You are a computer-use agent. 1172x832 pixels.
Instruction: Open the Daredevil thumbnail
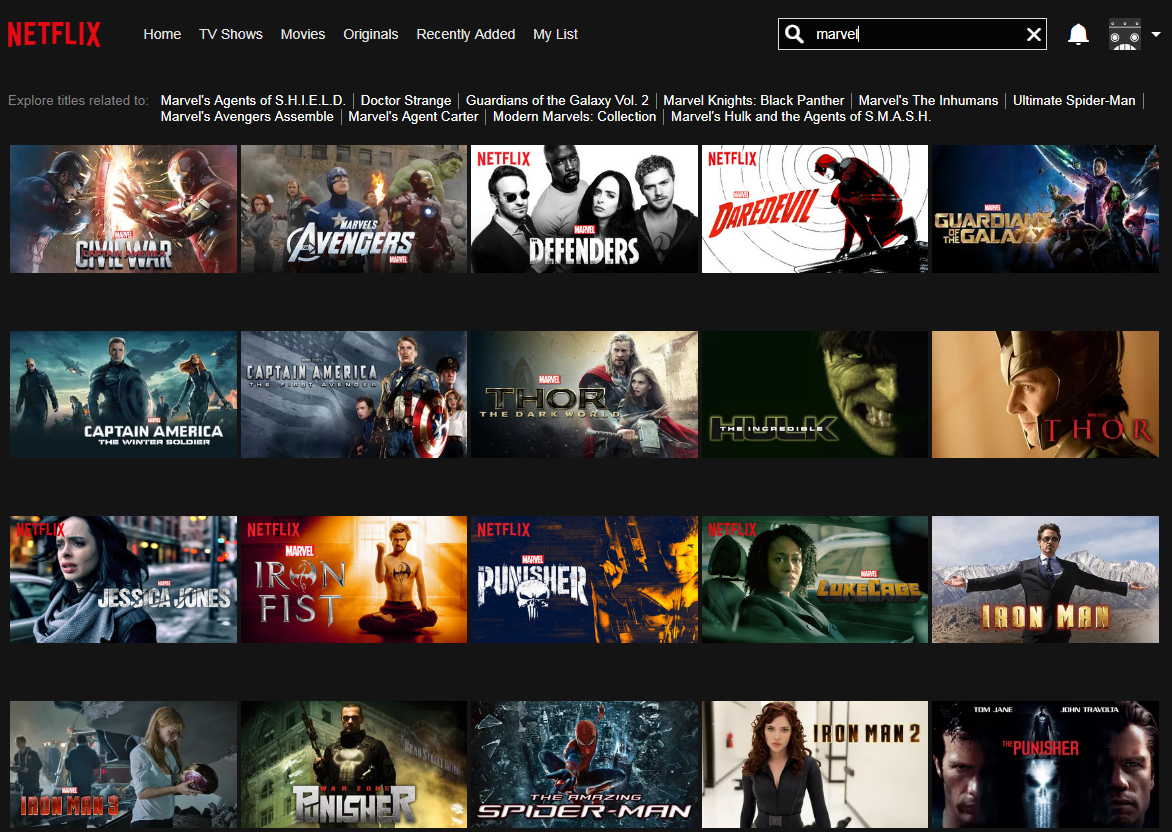pyautogui.click(x=815, y=209)
